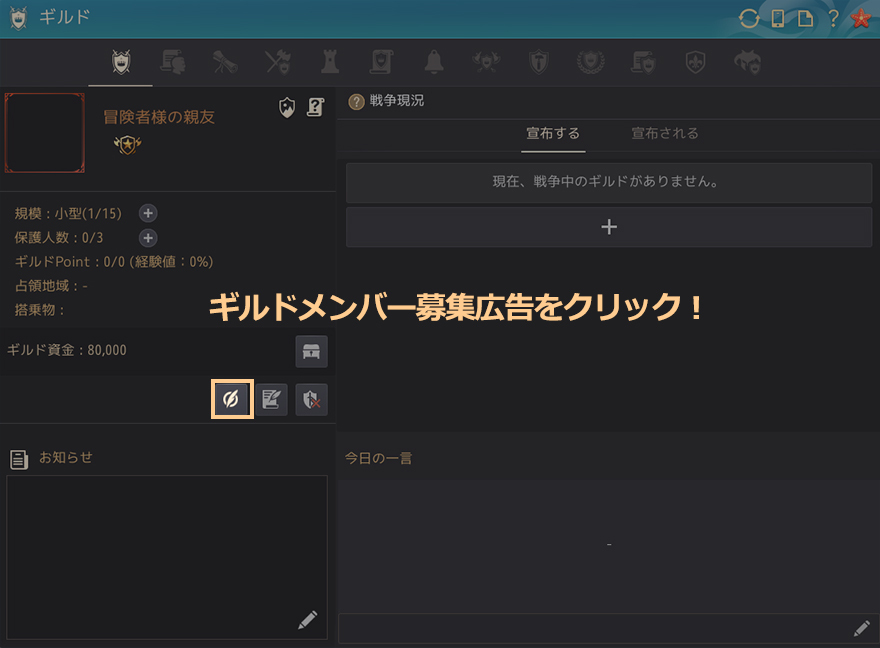Edit the お知らせ notice with the pencil icon

pos(307,620)
